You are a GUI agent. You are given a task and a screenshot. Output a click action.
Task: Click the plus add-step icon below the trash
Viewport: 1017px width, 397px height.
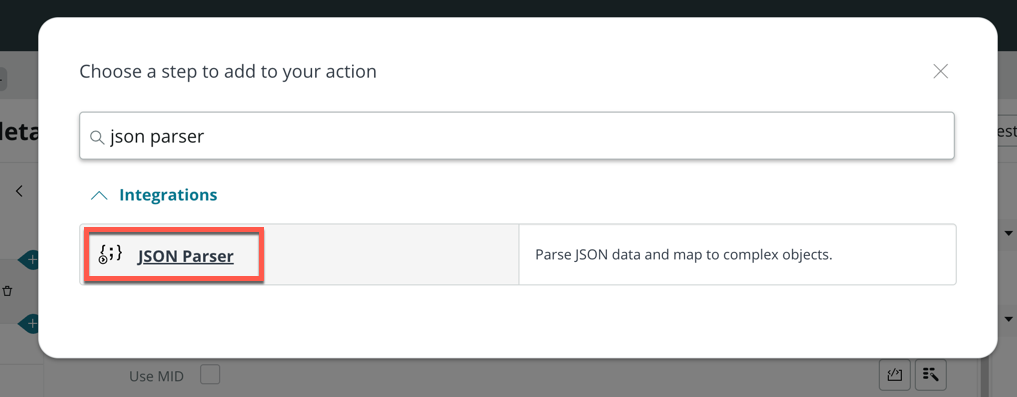(29, 322)
